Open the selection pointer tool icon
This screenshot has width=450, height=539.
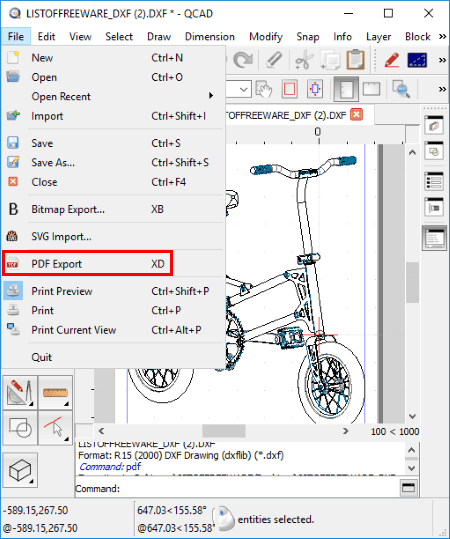(x=55, y=428)
